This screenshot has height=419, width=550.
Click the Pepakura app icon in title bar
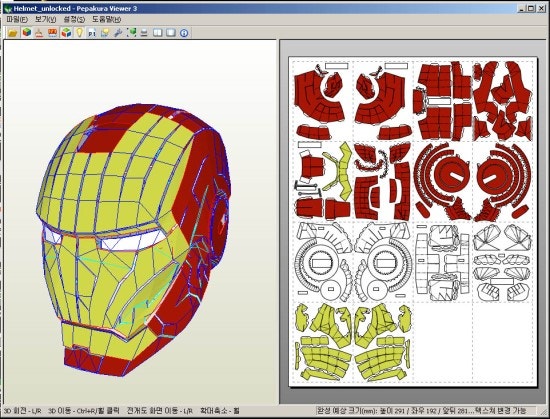(8, 8)
